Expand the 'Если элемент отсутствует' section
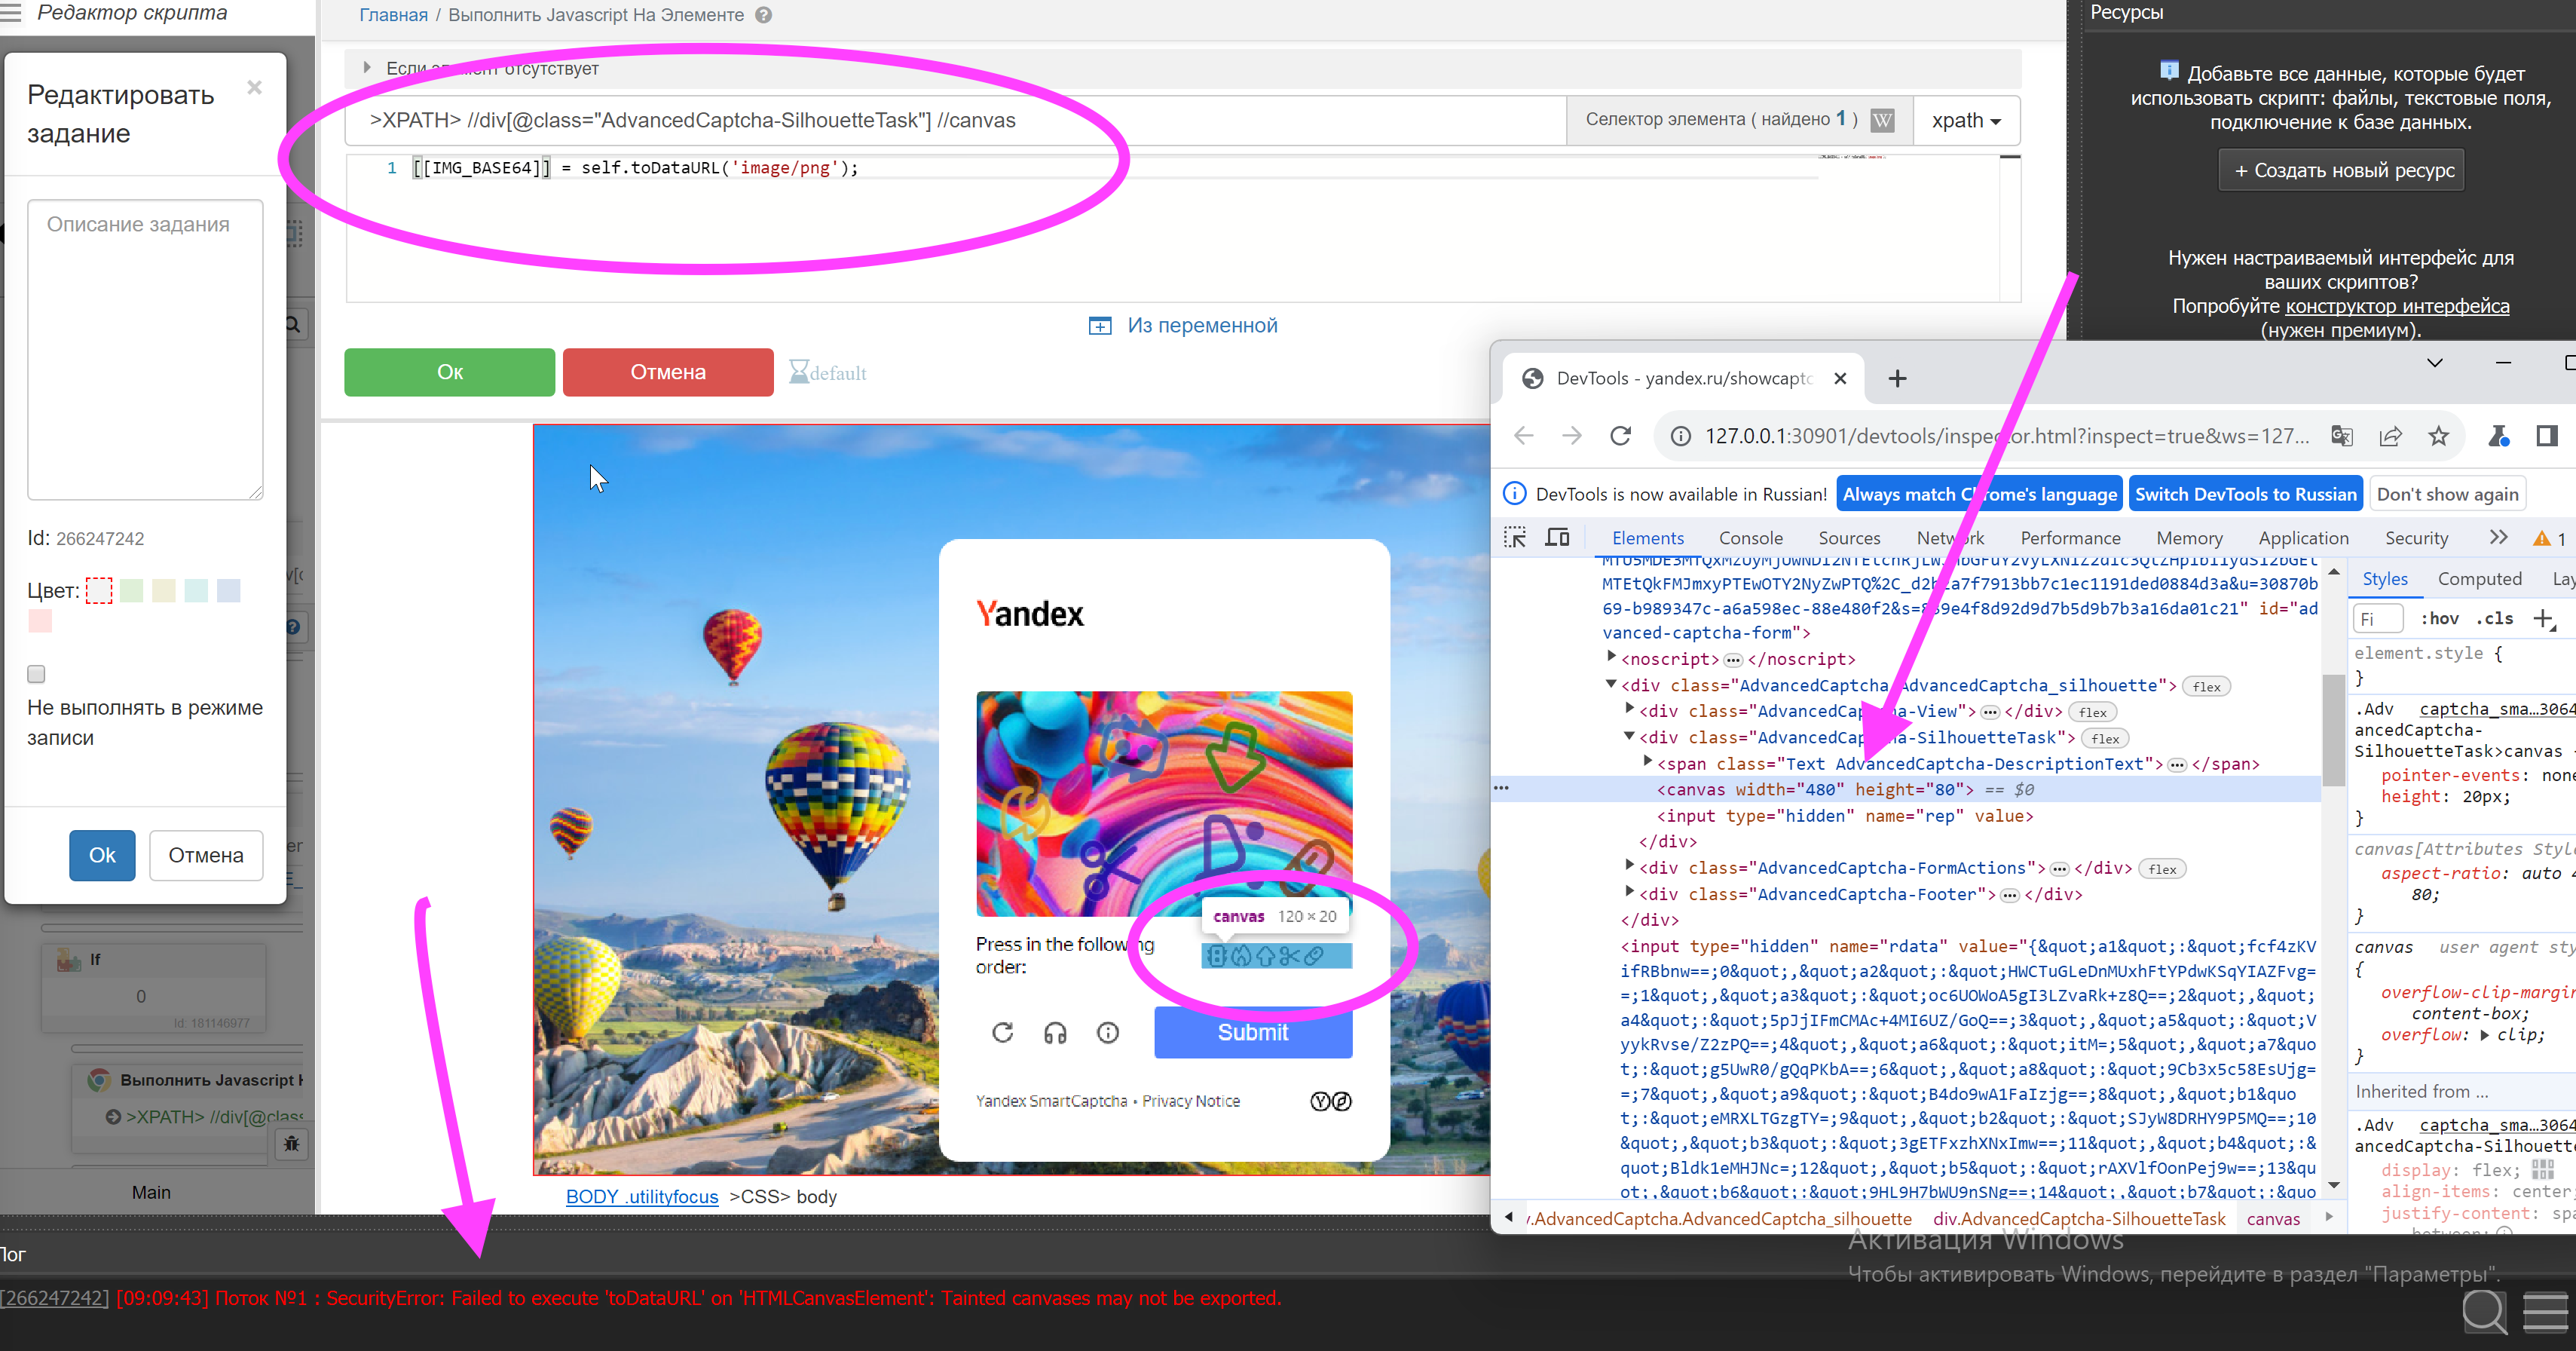This screenshot has width=2576, height=1351. click(367, 68)
